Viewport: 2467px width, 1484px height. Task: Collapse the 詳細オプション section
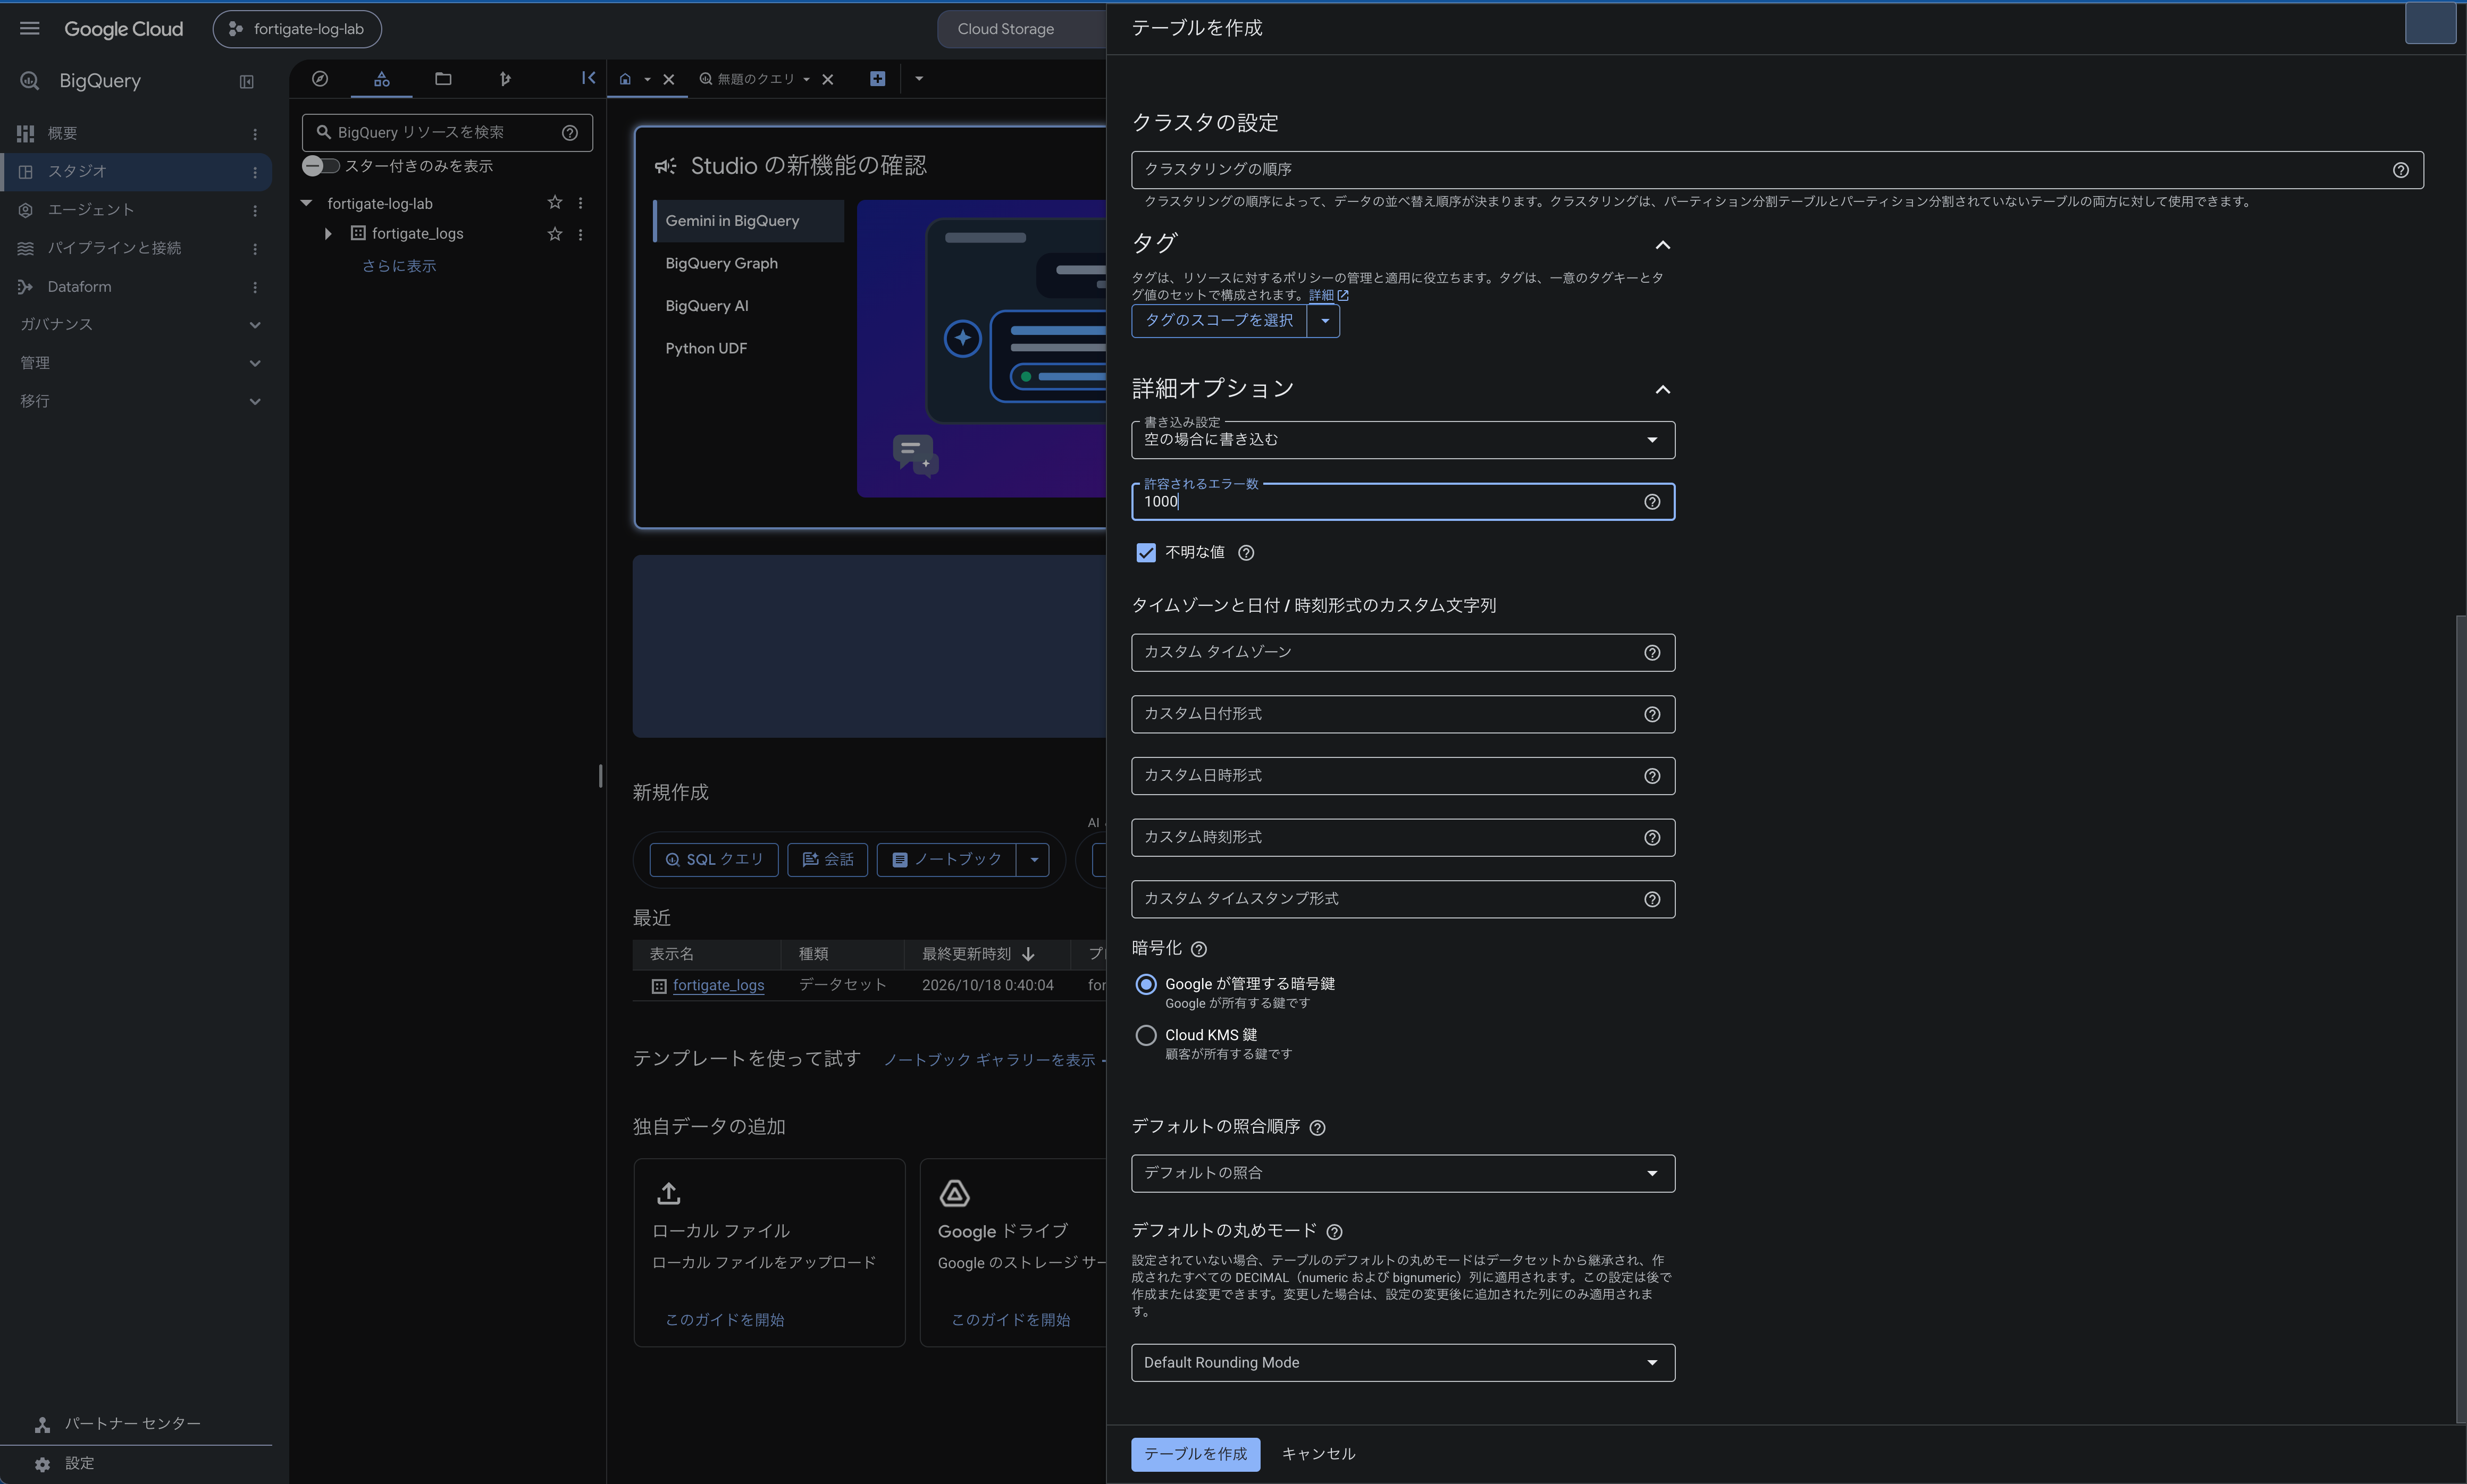click(1662, 389)
